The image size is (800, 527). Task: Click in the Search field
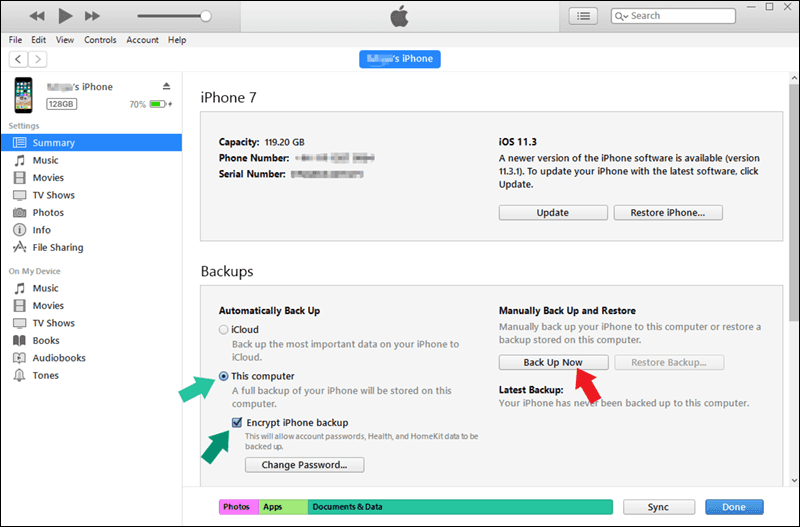673,16
